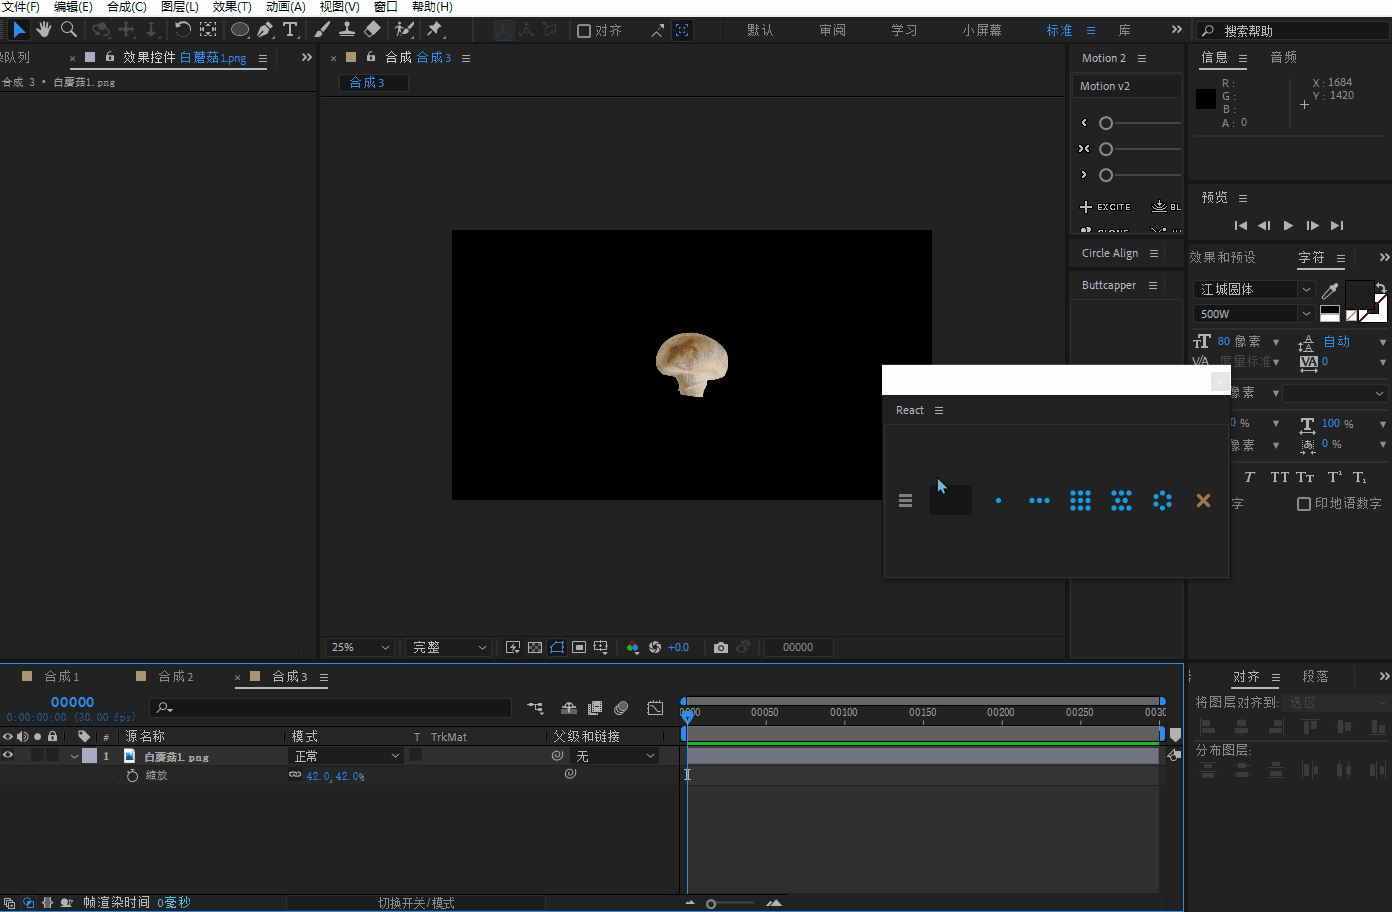The image size is (1392, 912).
Task: Select the Clone Stamp tool
Action: click(347, 30)
